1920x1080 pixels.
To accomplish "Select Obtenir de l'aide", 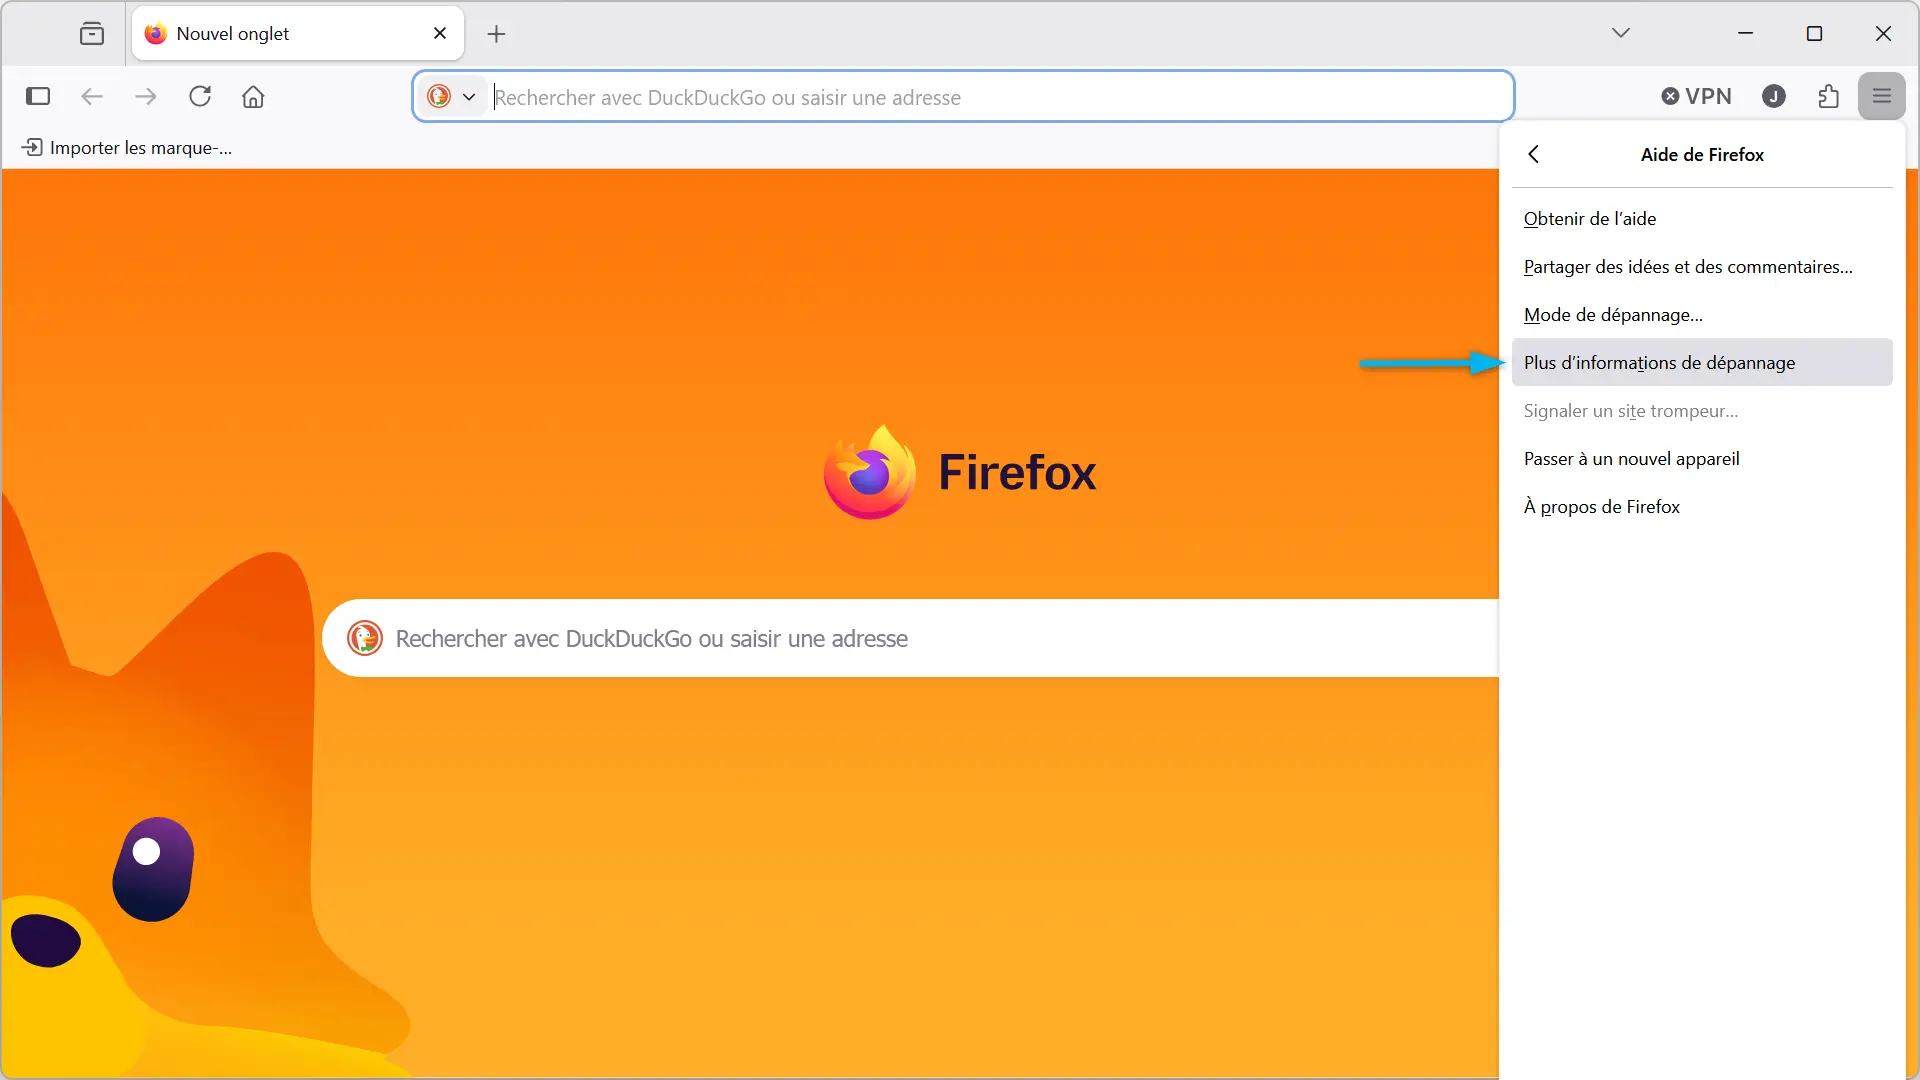I will tap(1702, 219).
